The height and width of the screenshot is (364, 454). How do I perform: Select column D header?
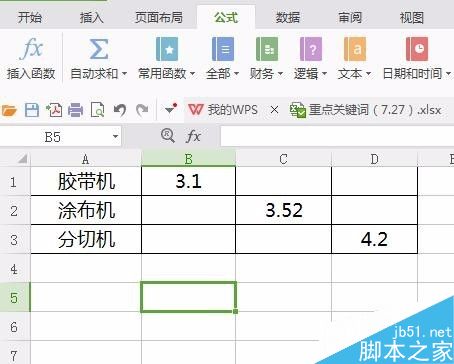374,159
